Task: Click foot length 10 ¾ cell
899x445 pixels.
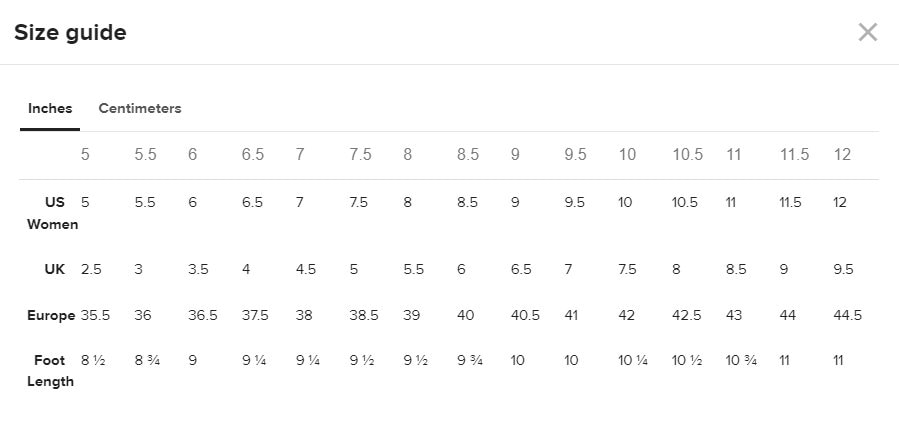Action: click(741, 361)
